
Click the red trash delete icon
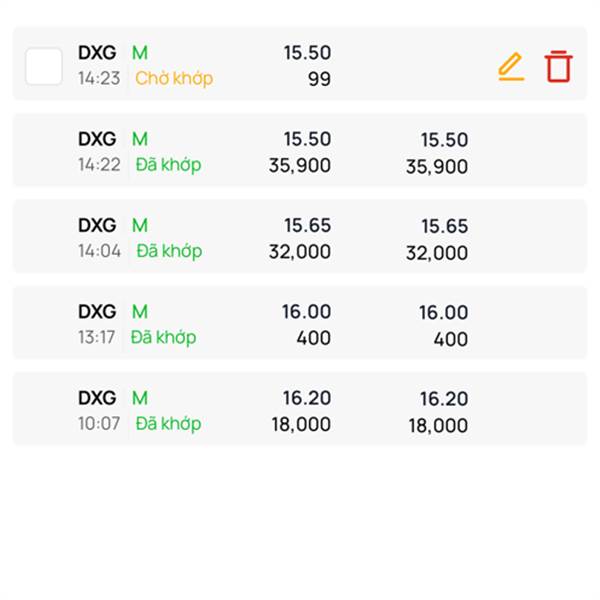pyautogui.click(x=558, y=66)
